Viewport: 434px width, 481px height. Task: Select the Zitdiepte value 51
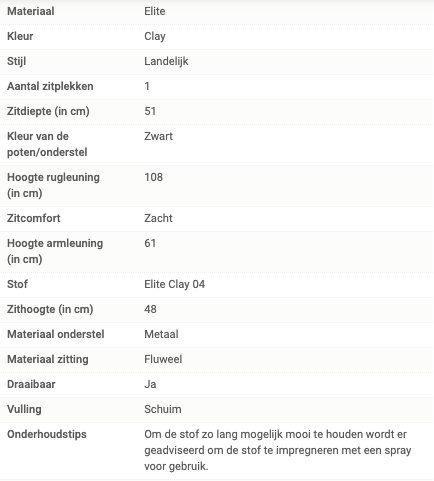coord(150,111)
